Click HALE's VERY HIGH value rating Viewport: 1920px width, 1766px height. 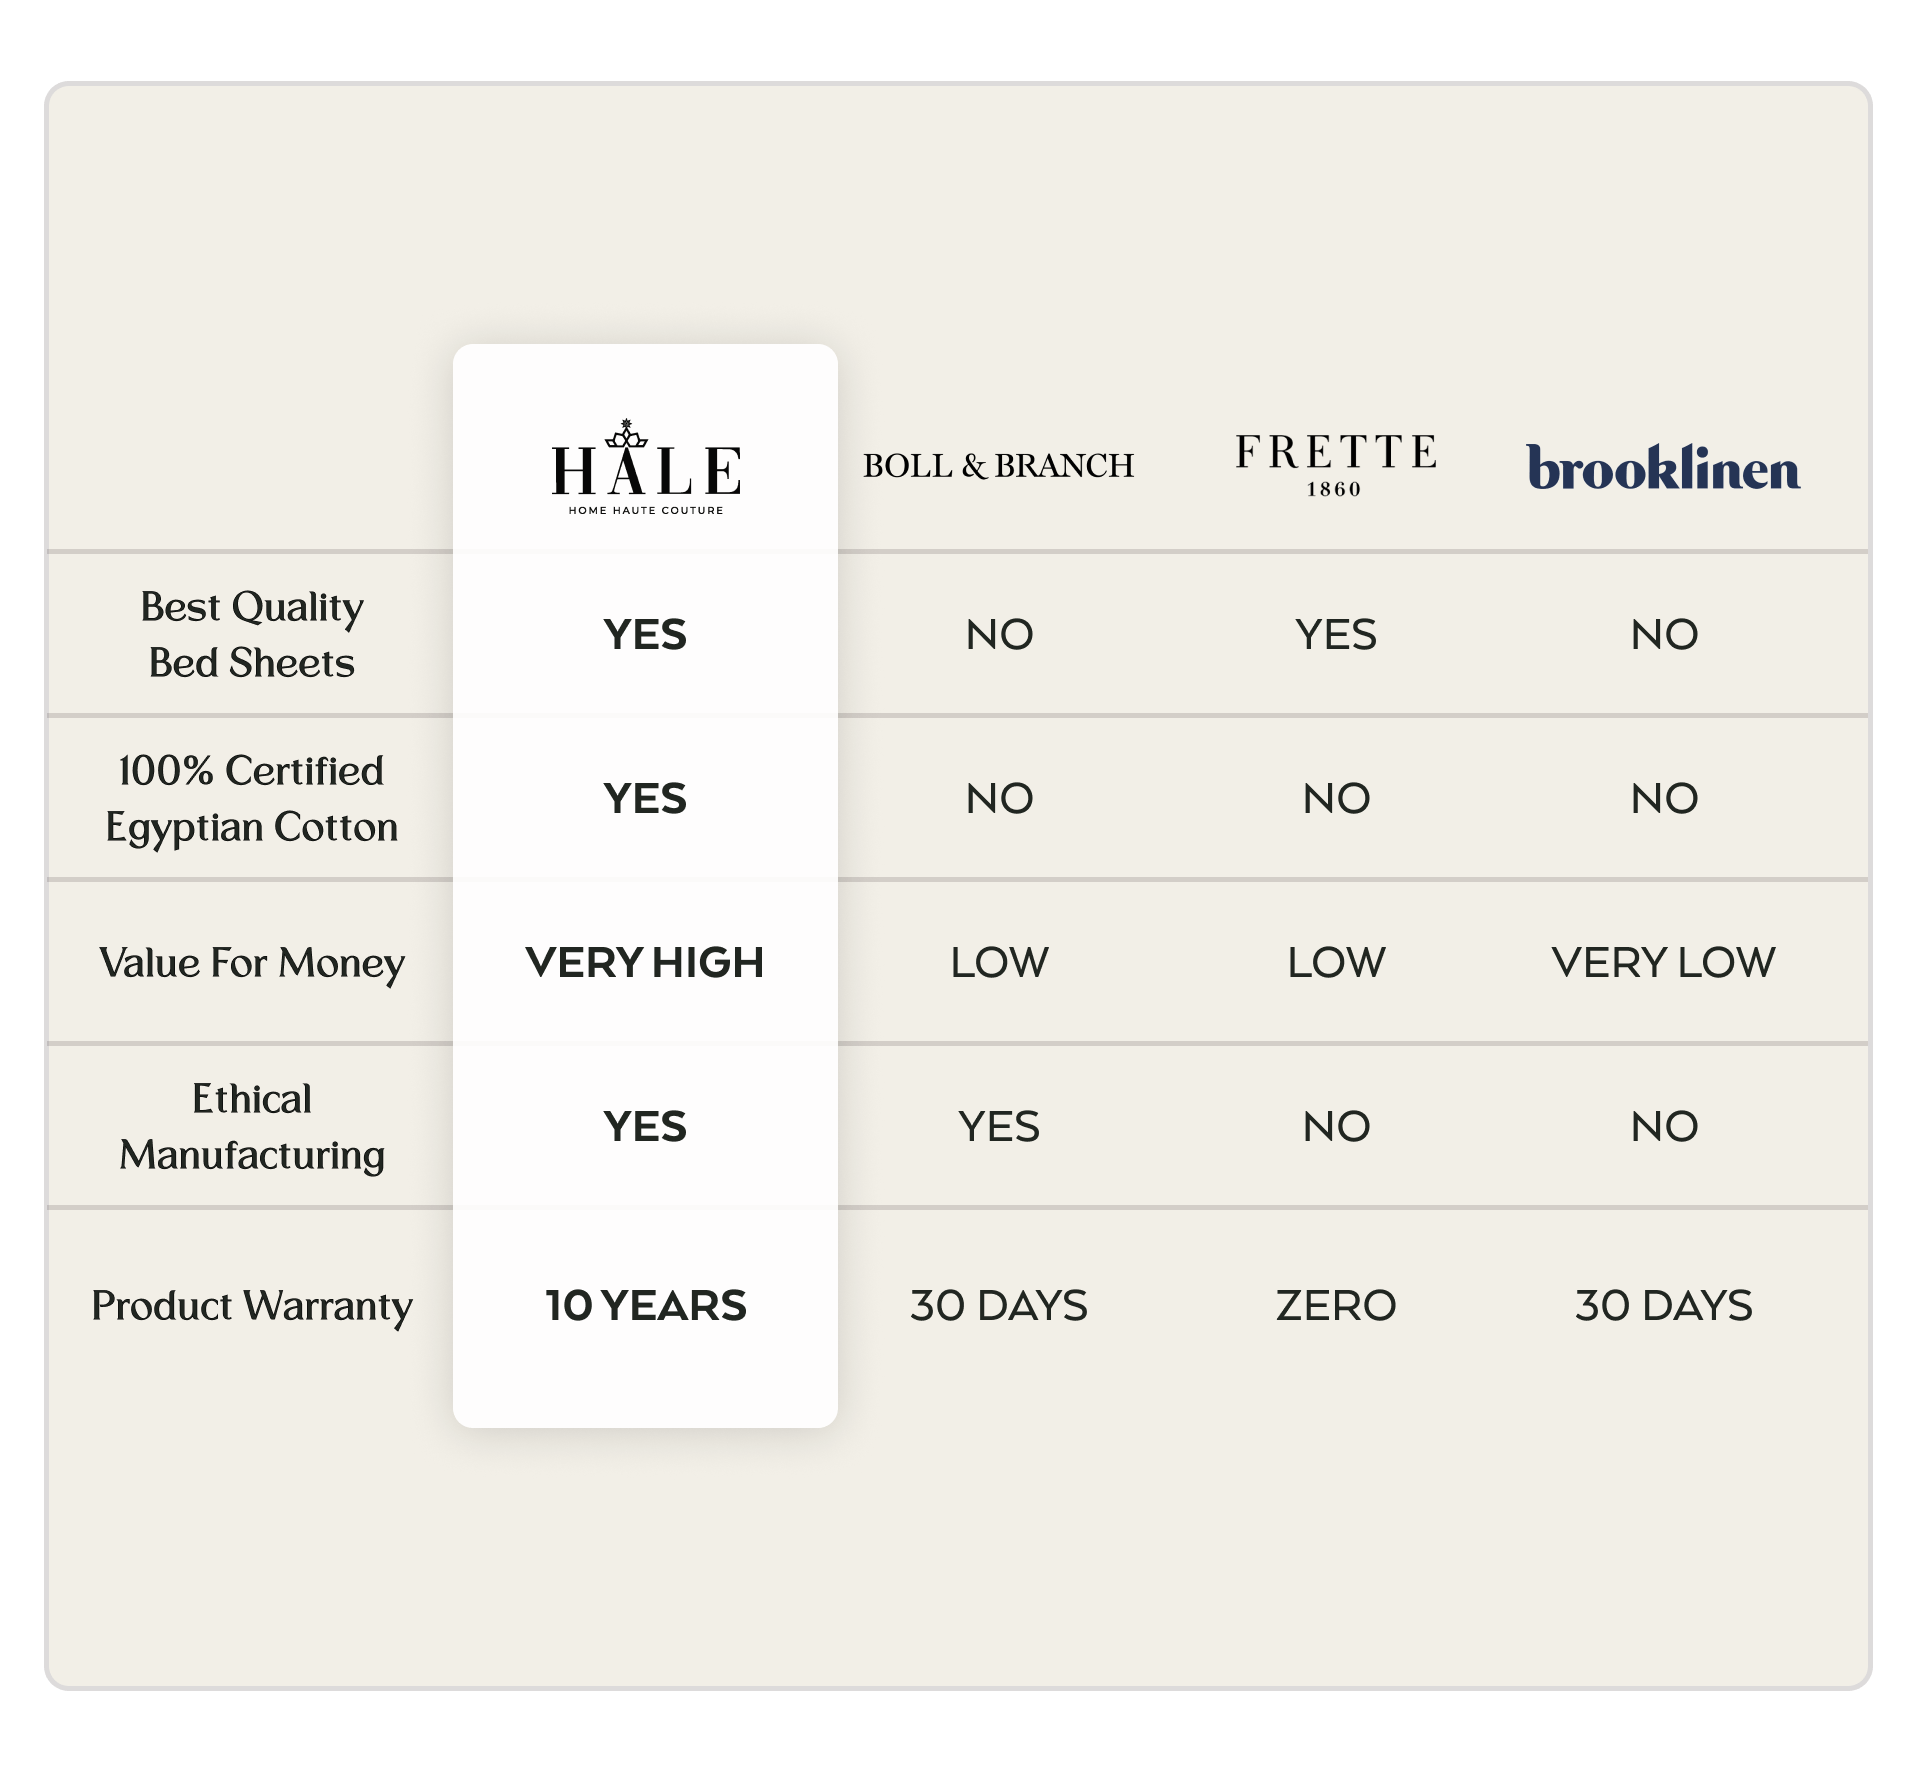[x=645, y=963]
